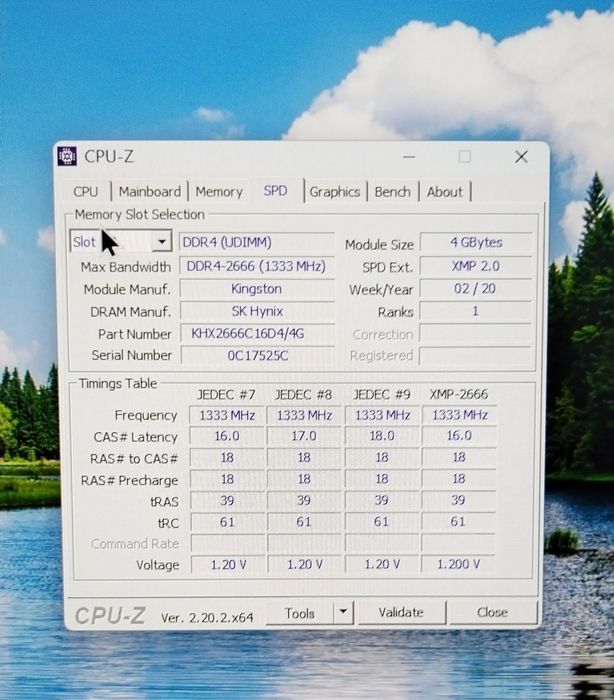Click the 4 GBytes module size value

coord(476,242)
